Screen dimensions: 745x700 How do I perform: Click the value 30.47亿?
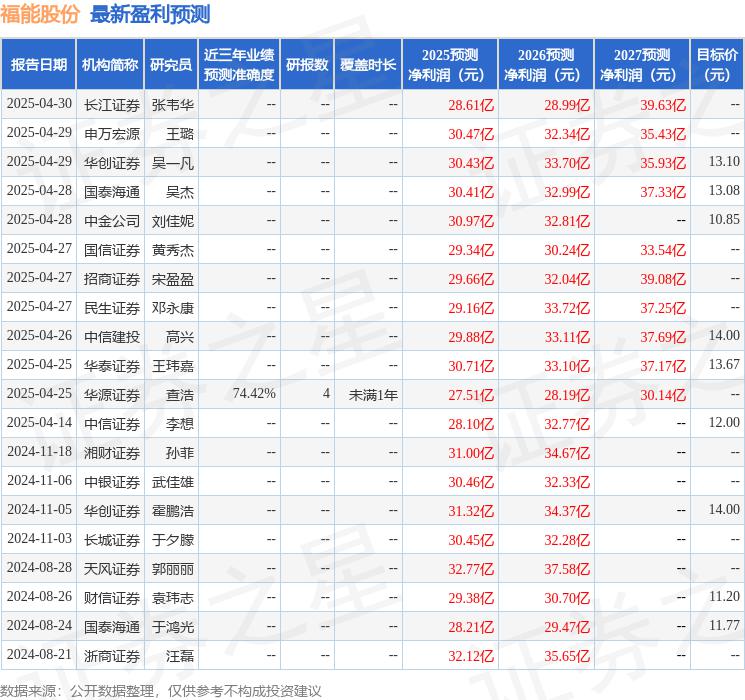(x=471, y=134)
